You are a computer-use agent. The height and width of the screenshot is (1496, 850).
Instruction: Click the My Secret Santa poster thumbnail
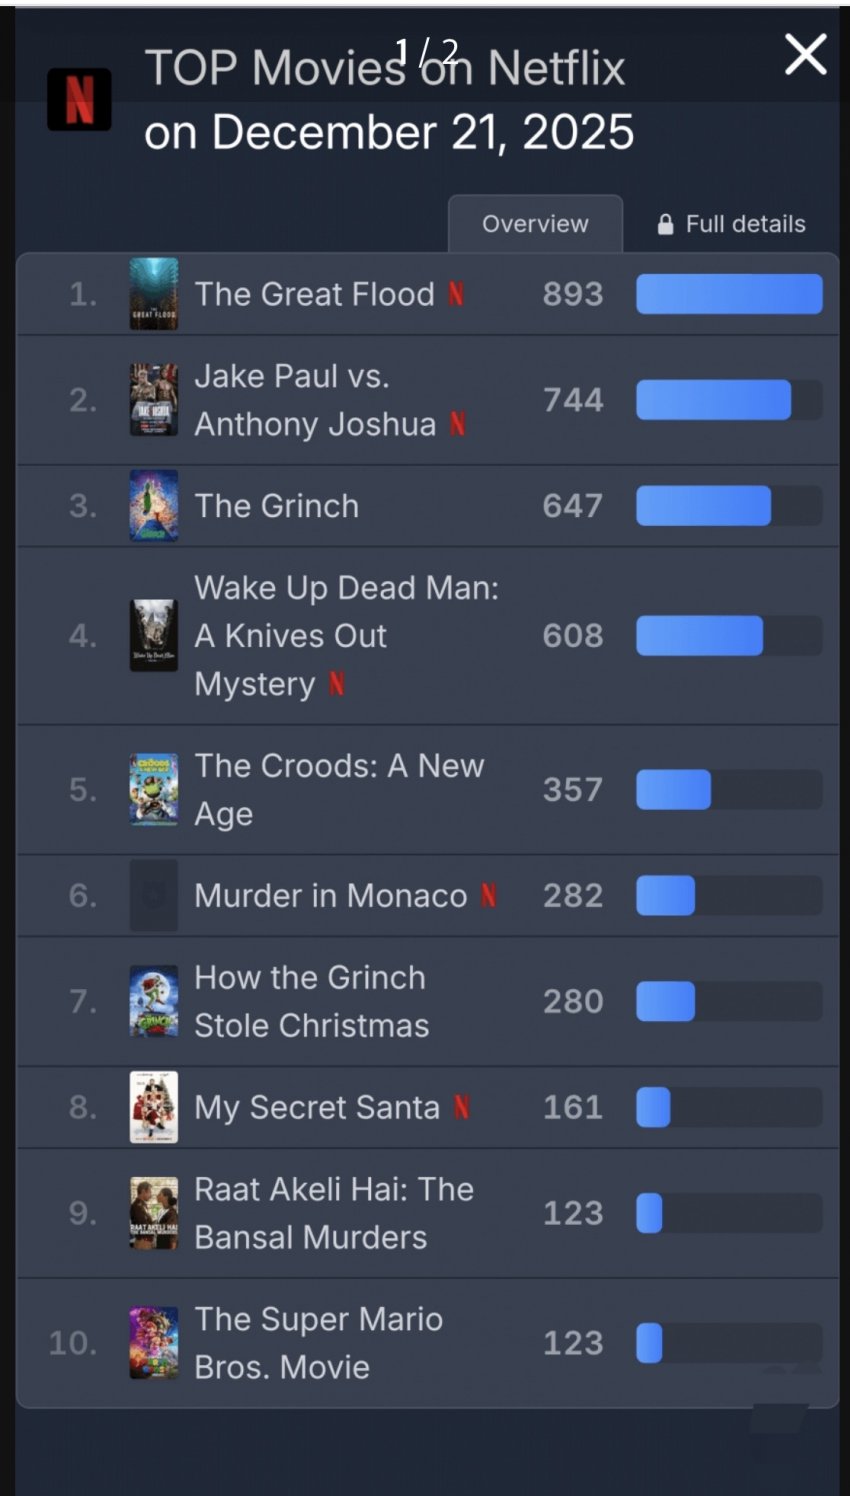154,1107
